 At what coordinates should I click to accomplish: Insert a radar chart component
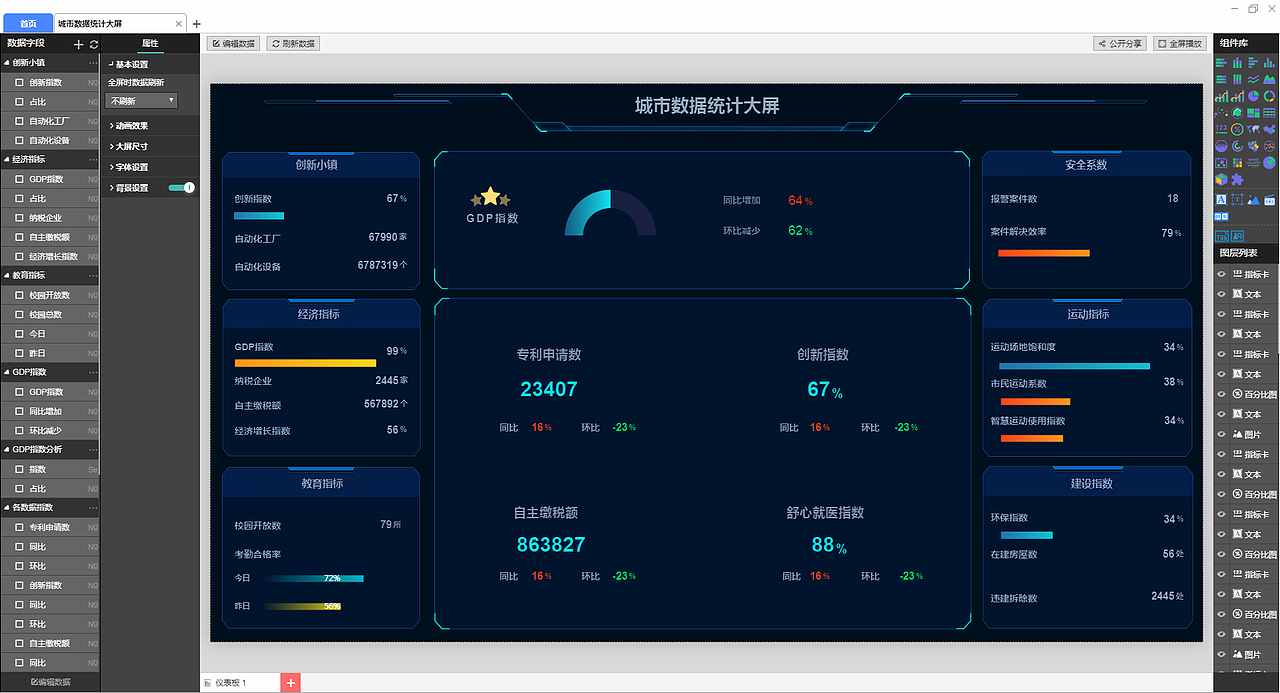point(1237,112)
